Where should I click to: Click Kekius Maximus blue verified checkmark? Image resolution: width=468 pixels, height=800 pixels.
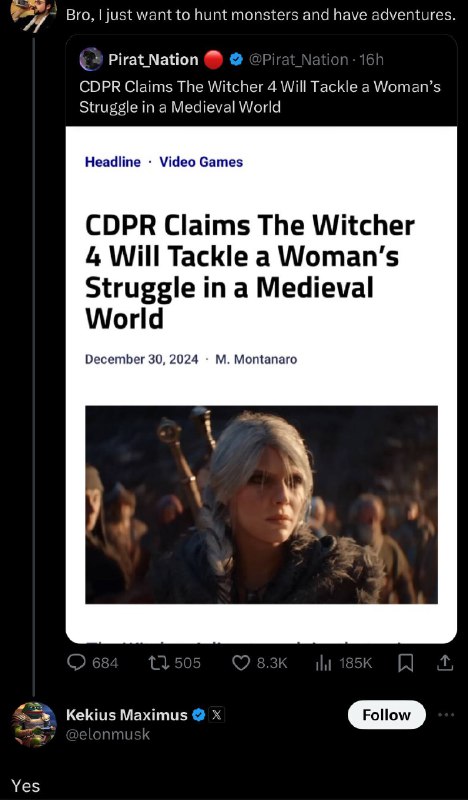click(199, 715)
